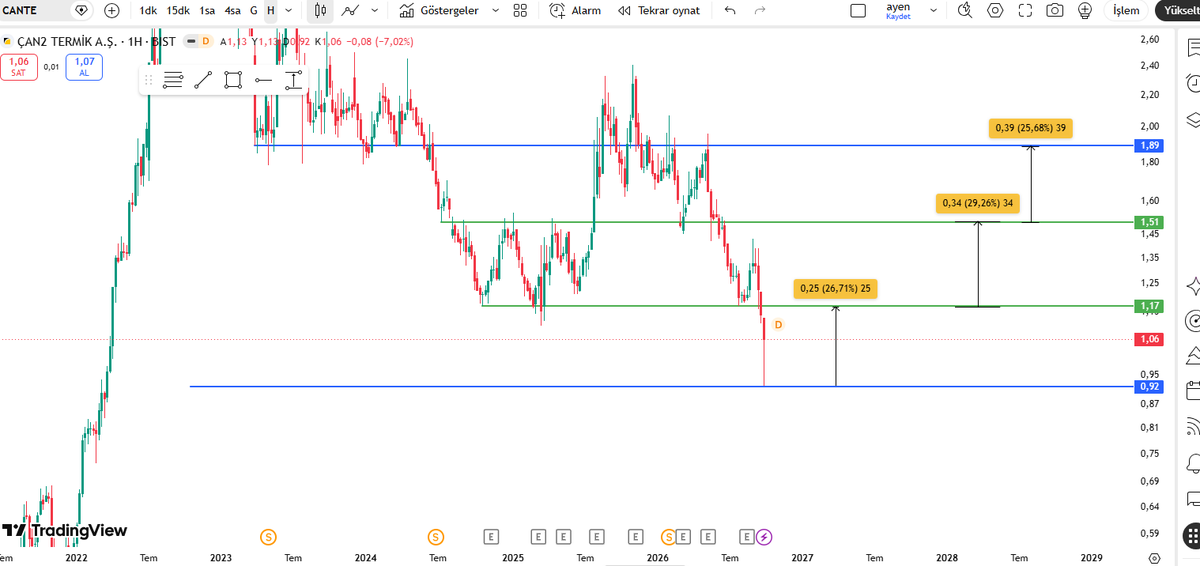
Task: Take a chart snapshot with camera icon
Action: pyautogui.click(x=1054, y=11)
